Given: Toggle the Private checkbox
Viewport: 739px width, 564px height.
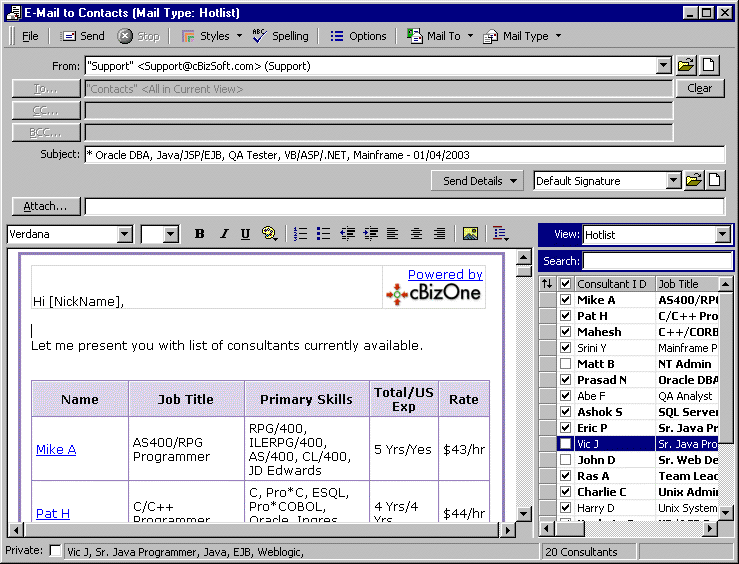Looking at the screenshot, I should 56,550.
